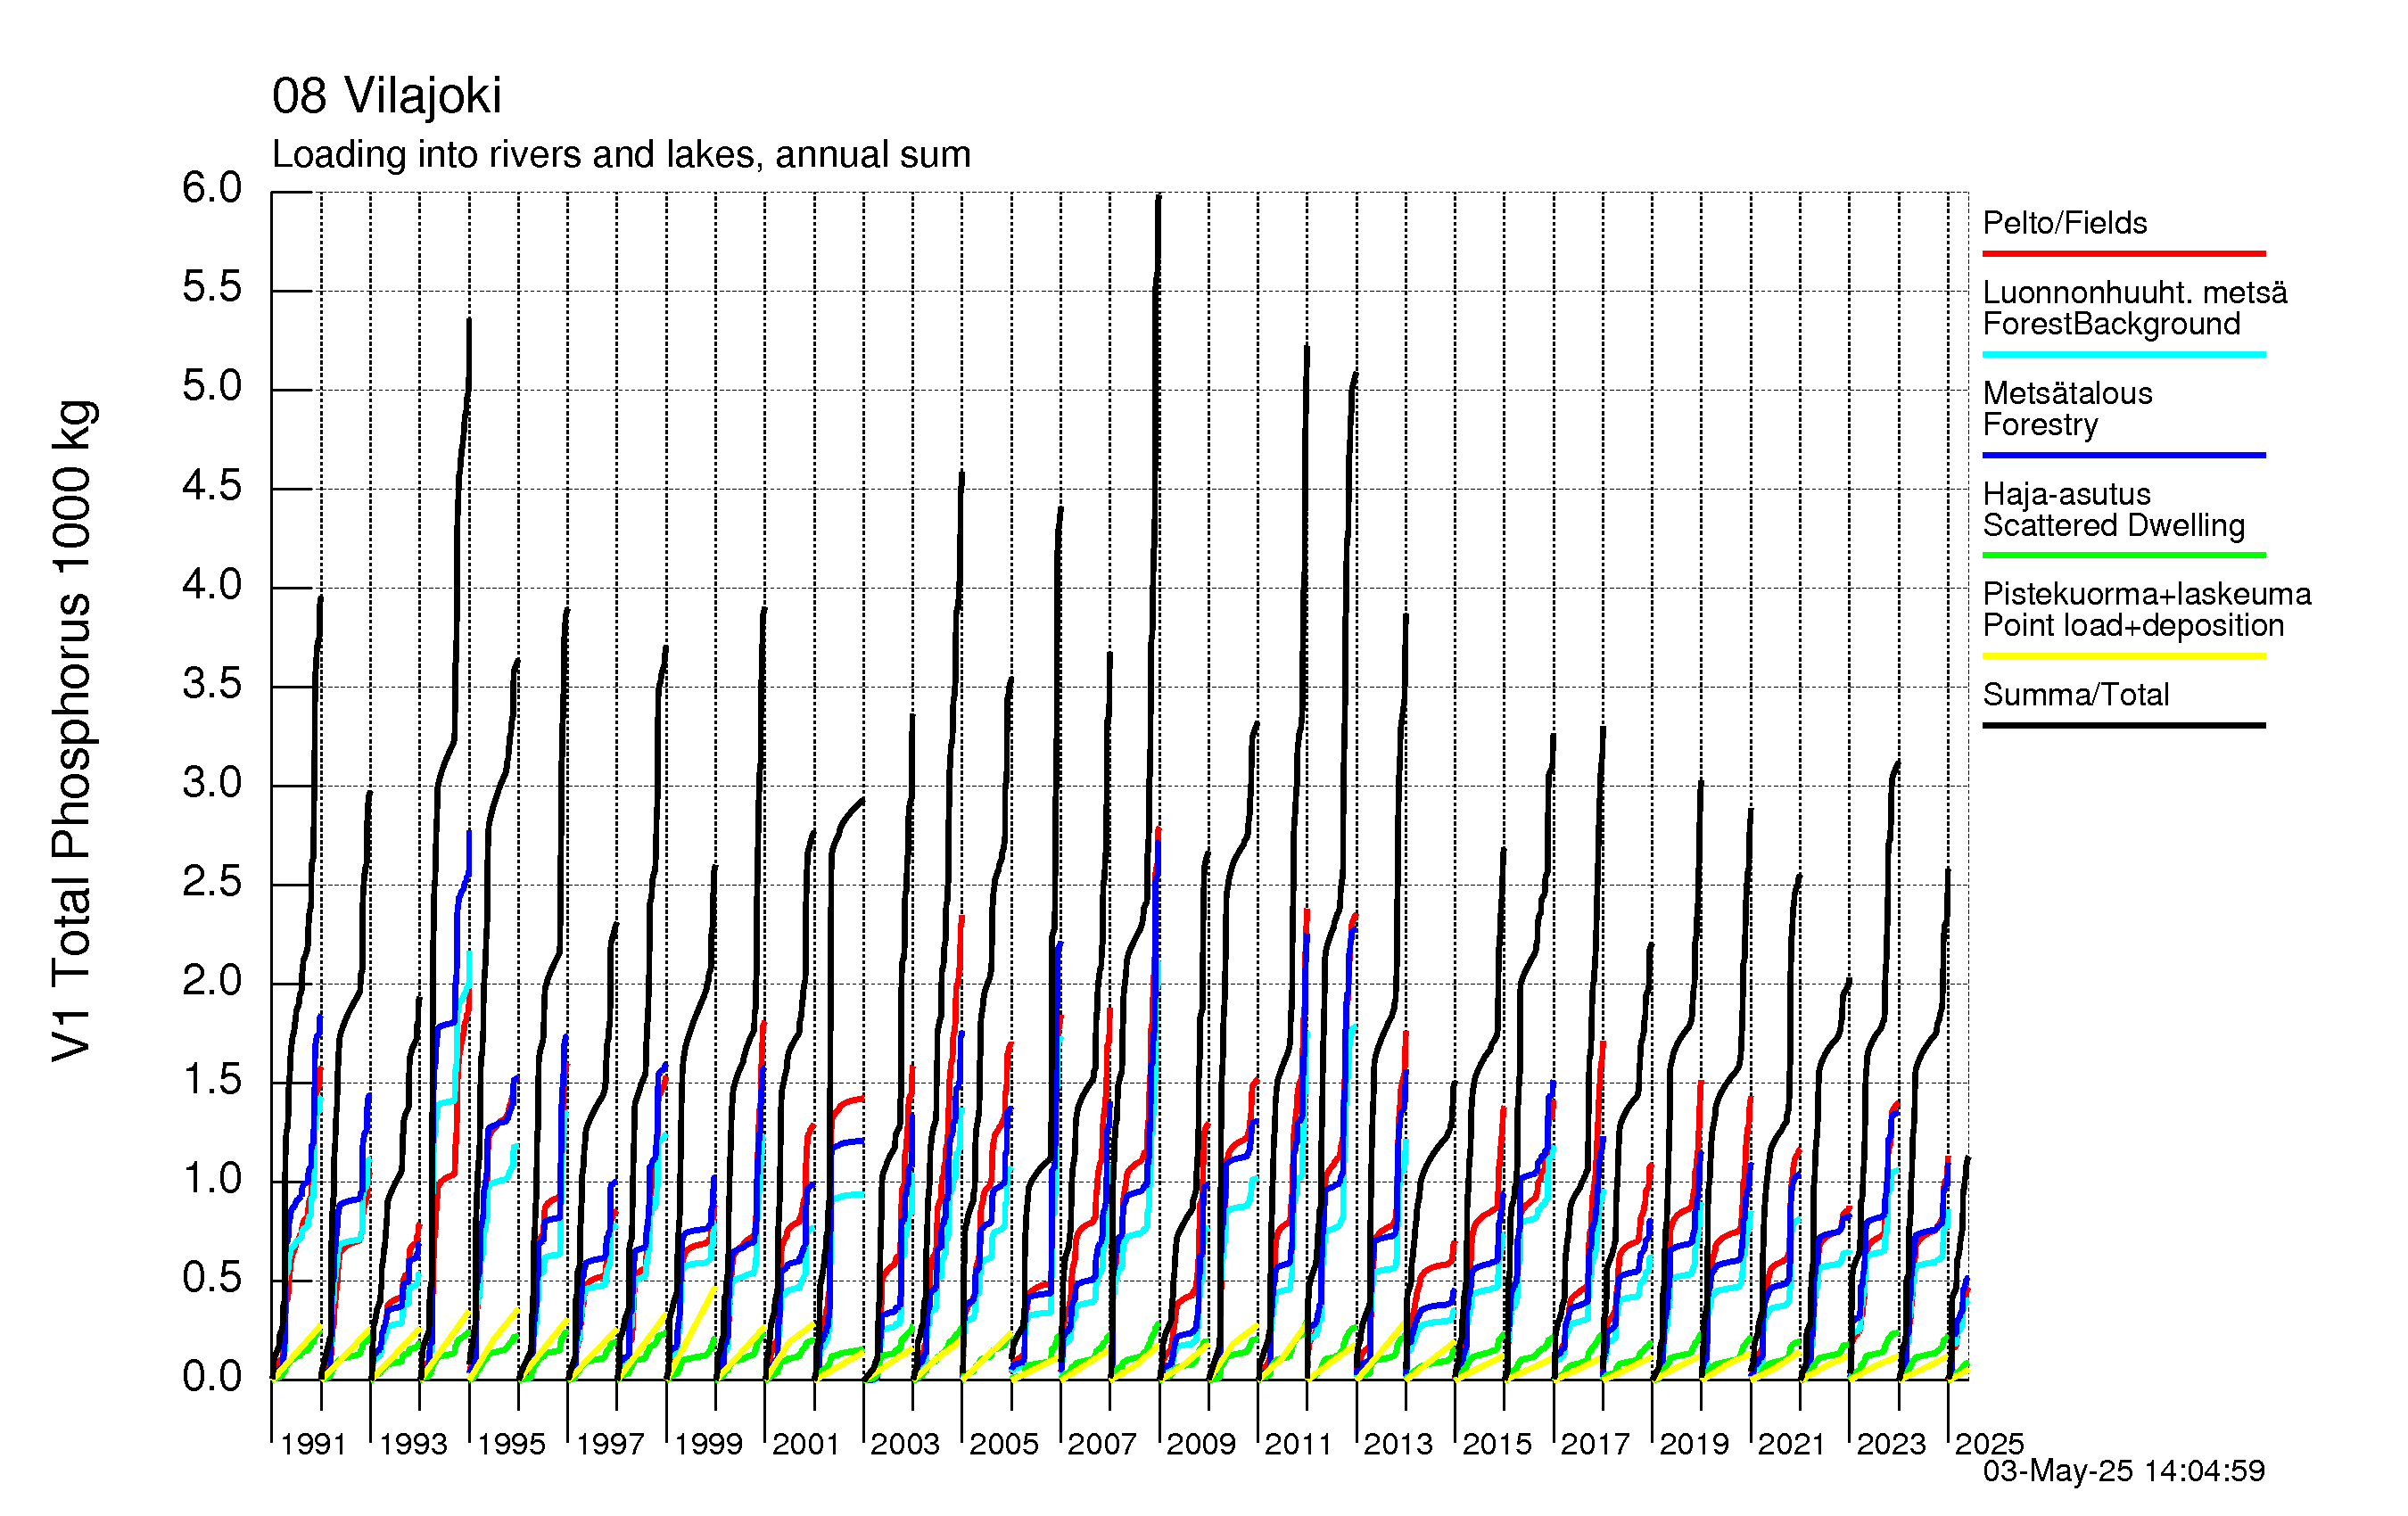Click the x-axis year label 2015
The image size is (2408, 1516).
click(1497, 1444)
